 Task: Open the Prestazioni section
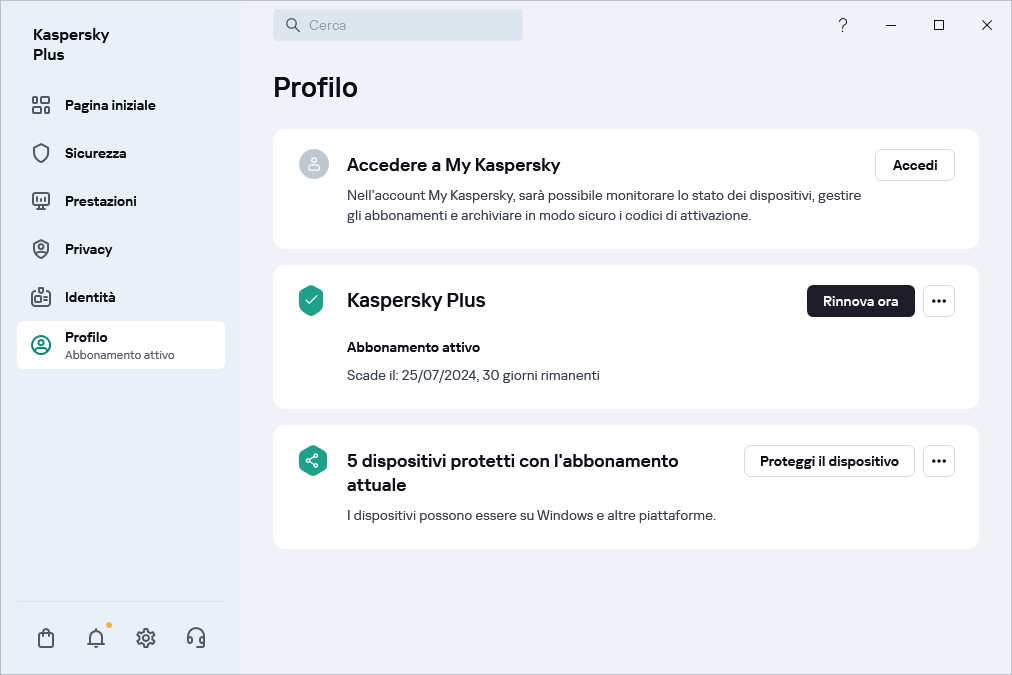click(100, 201)
